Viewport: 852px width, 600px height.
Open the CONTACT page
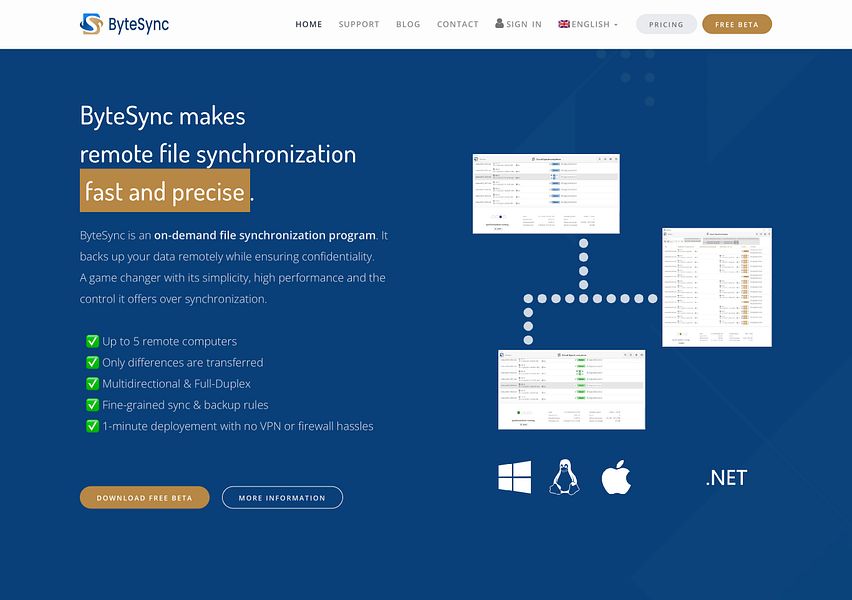(457, 23)
